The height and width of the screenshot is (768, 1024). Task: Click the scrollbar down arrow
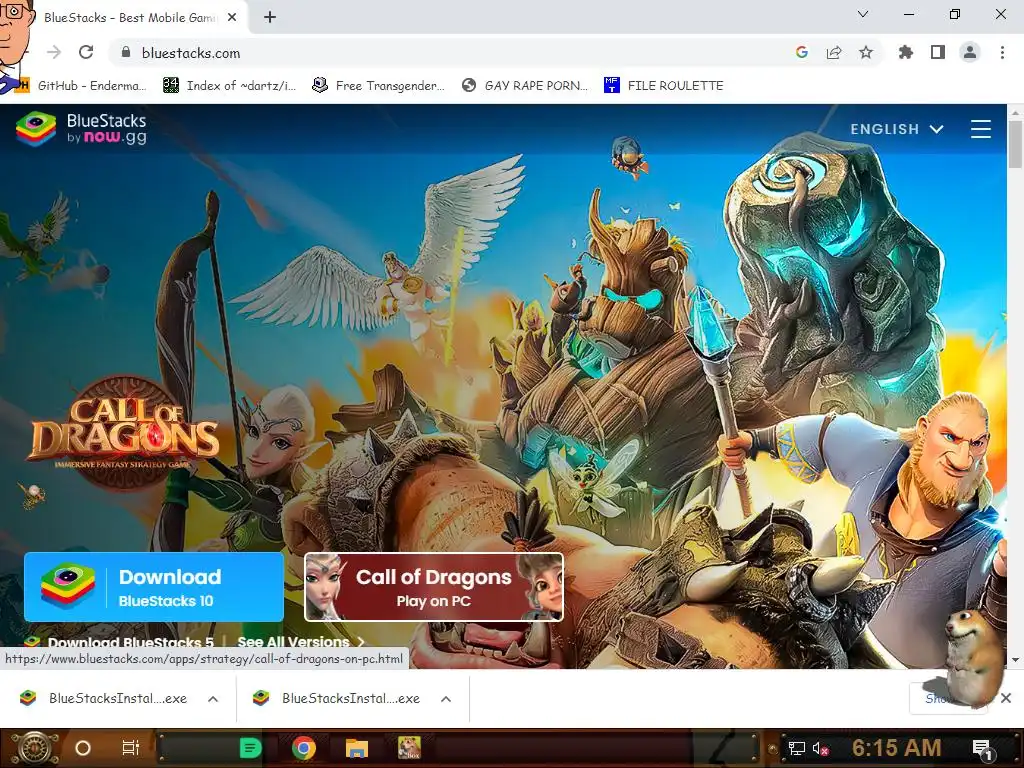click(1015, 660)
